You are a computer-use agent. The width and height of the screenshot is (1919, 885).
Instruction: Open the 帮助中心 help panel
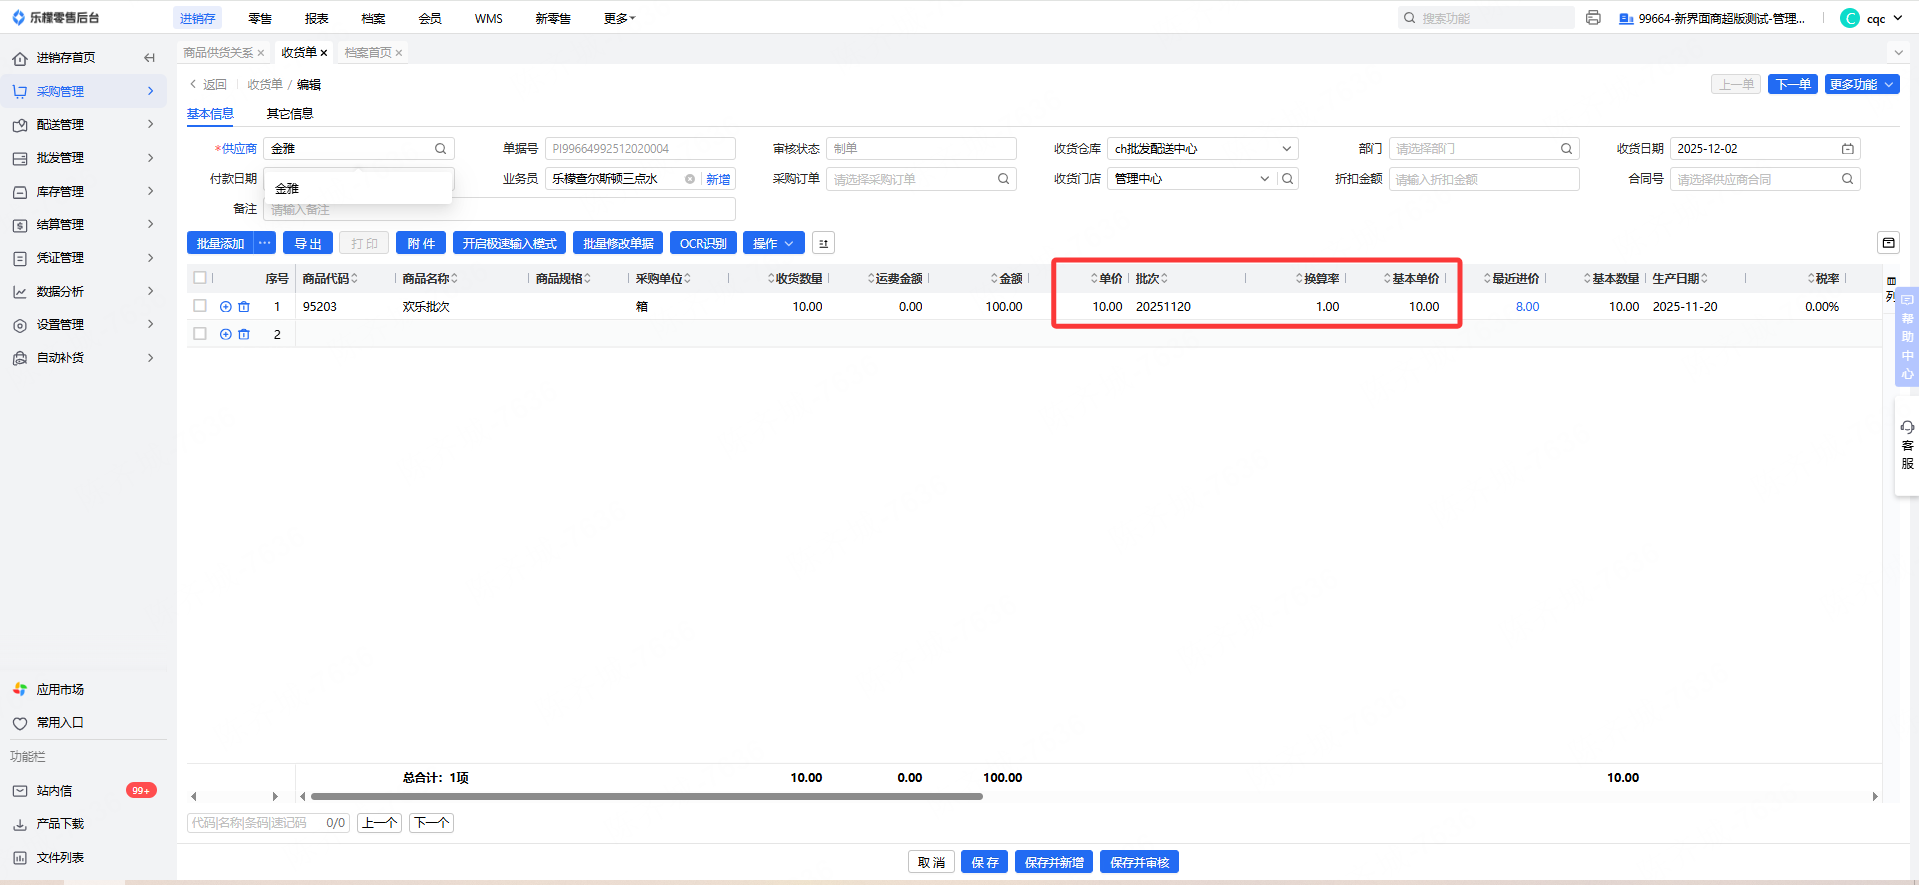click(1907, 338)
